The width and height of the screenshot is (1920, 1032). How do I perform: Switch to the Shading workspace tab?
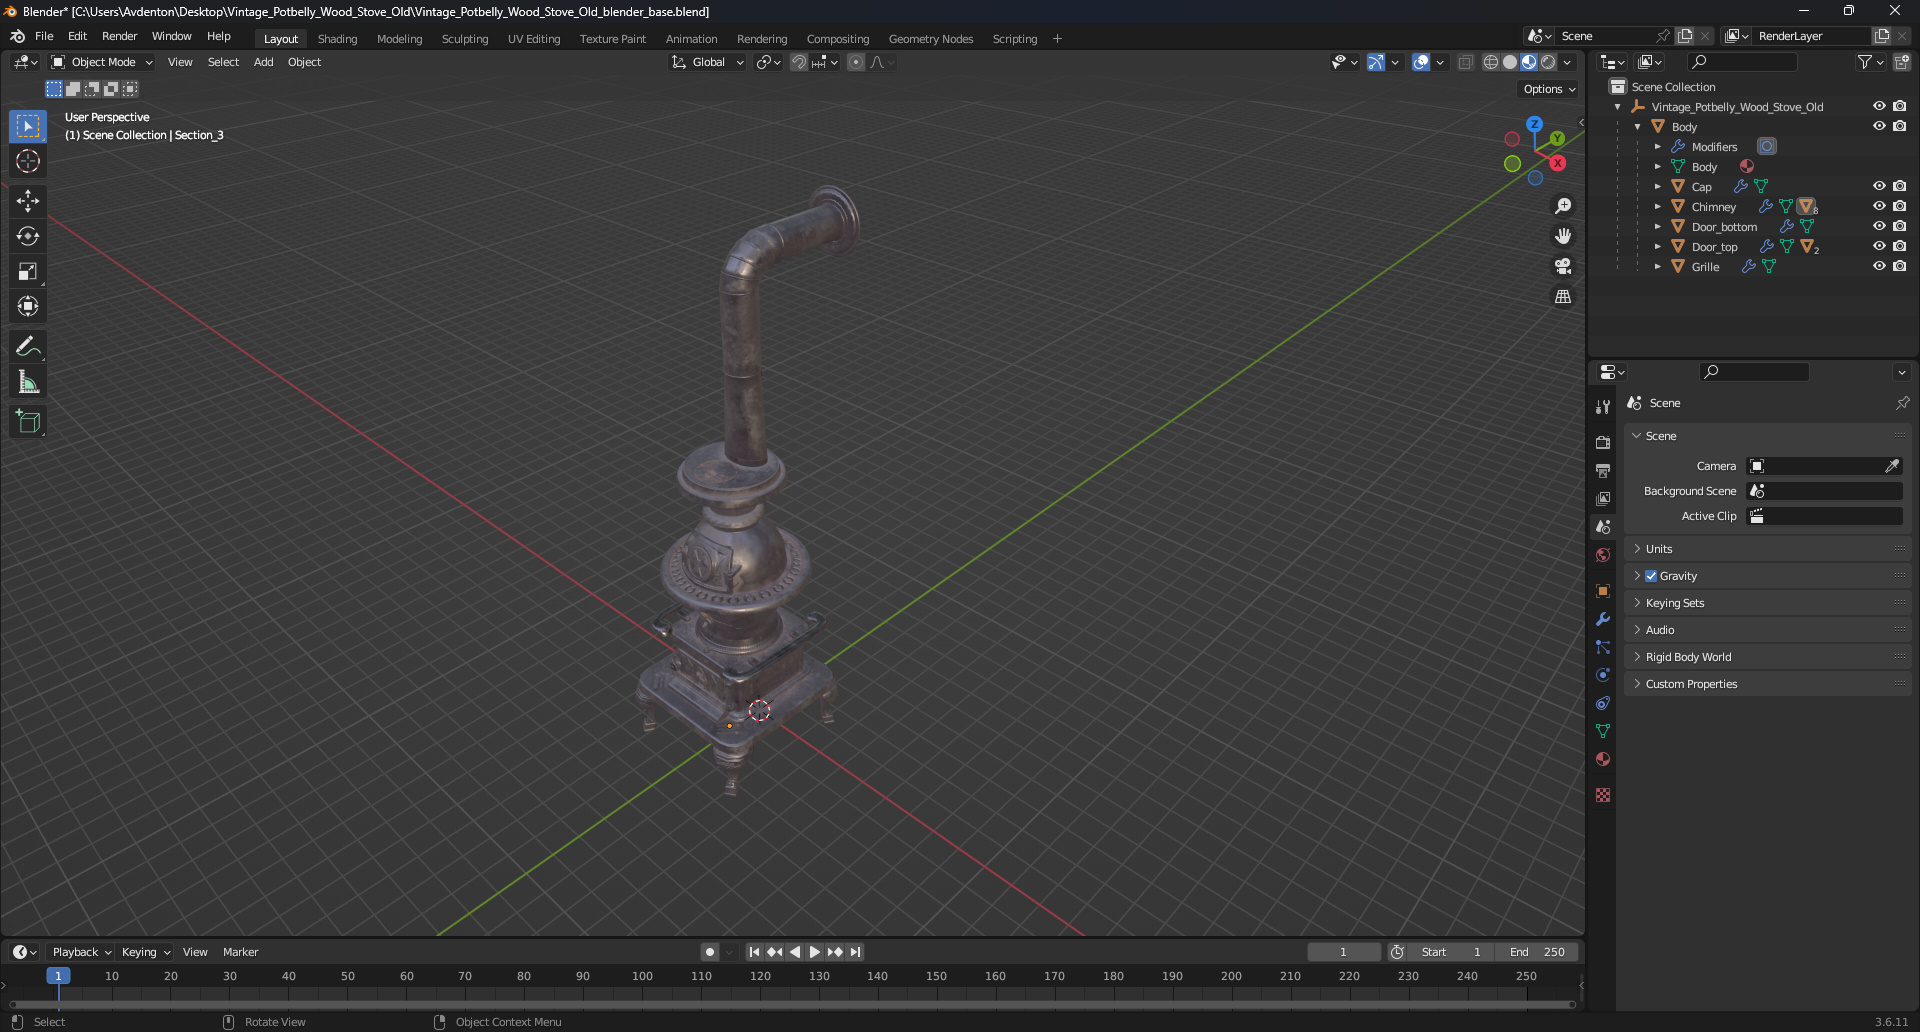[337, 39]
